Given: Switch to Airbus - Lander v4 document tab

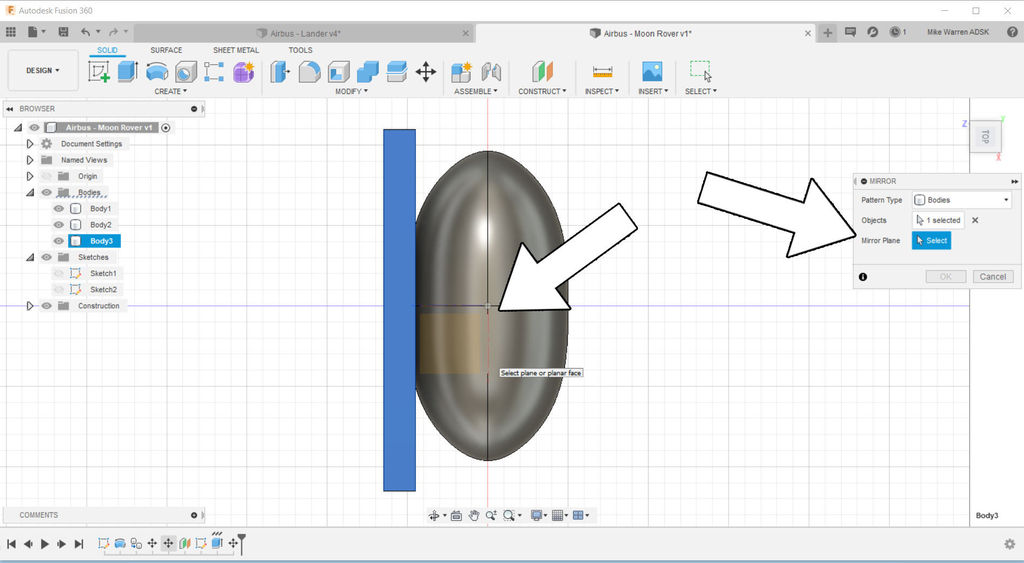Looking at the screenshot, I should coord(305,33).
